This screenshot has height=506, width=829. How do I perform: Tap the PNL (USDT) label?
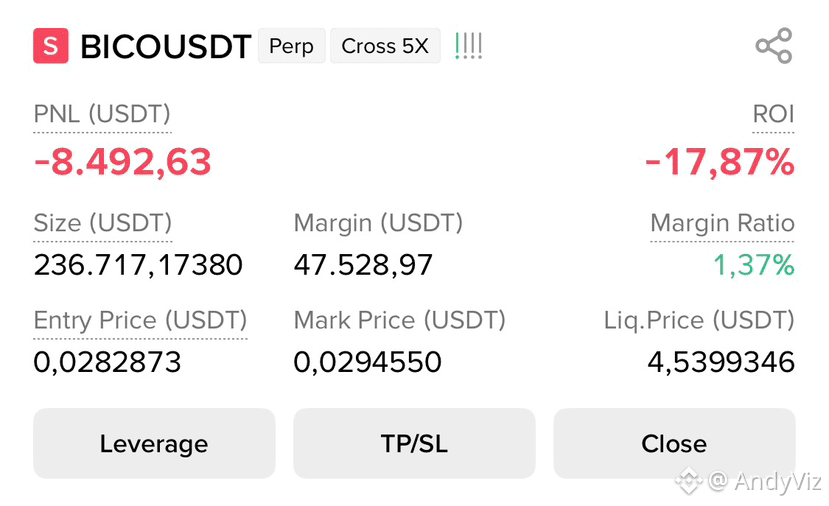(102, 114)
